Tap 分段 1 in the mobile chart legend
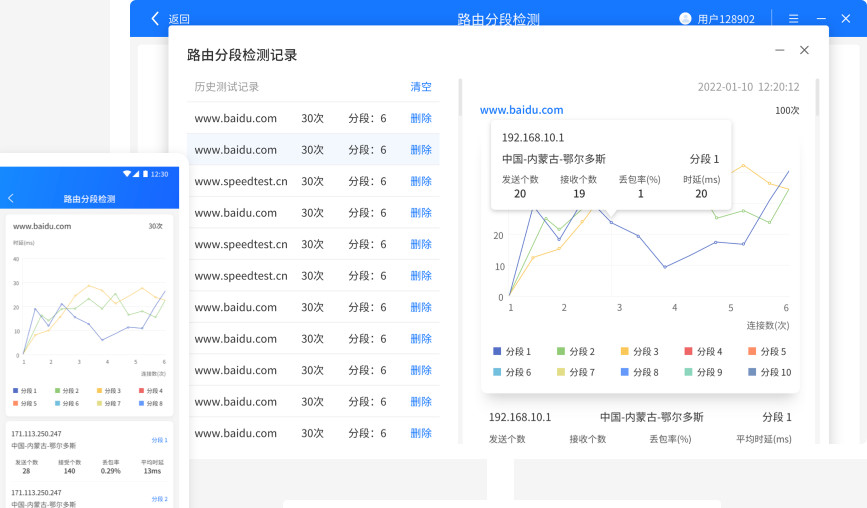Image resolution: width=867 pixels, height=508 pixels. (x=25, y=390)
